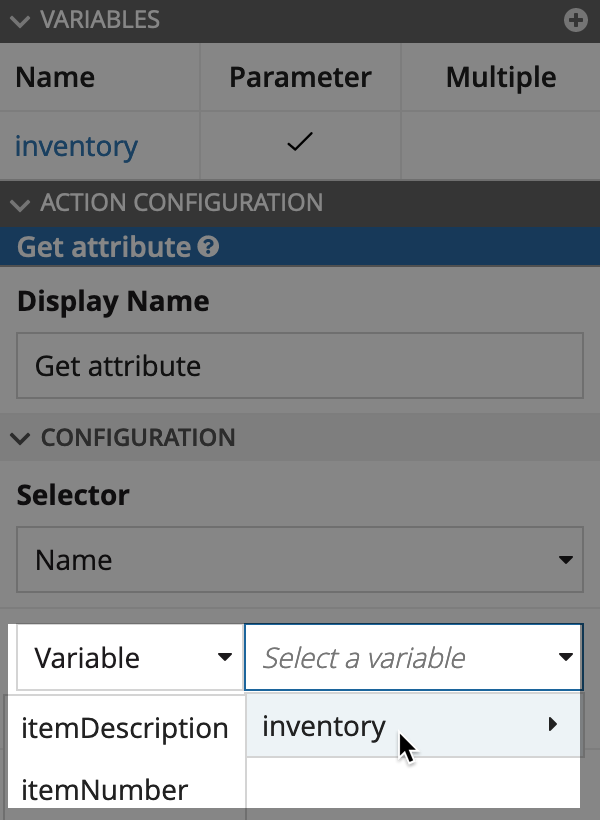Add a new variable with the plus icon
Image resolution: width=600 pixels, height=820 pixels.
point(578,20)
